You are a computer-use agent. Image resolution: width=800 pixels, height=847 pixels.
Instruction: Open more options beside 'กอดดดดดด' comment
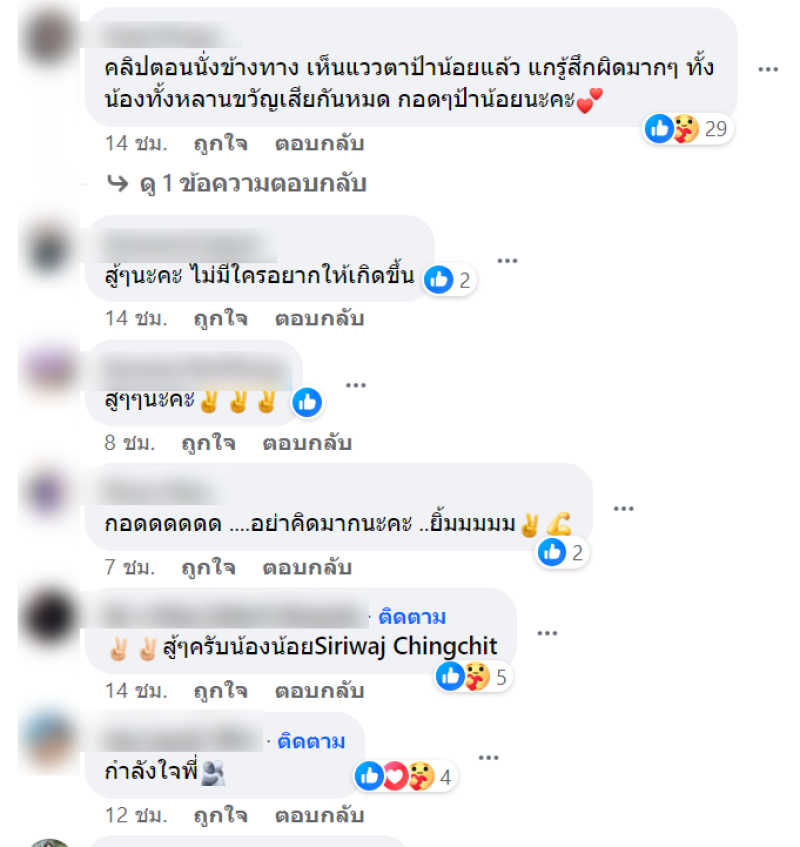click(623, 509)
